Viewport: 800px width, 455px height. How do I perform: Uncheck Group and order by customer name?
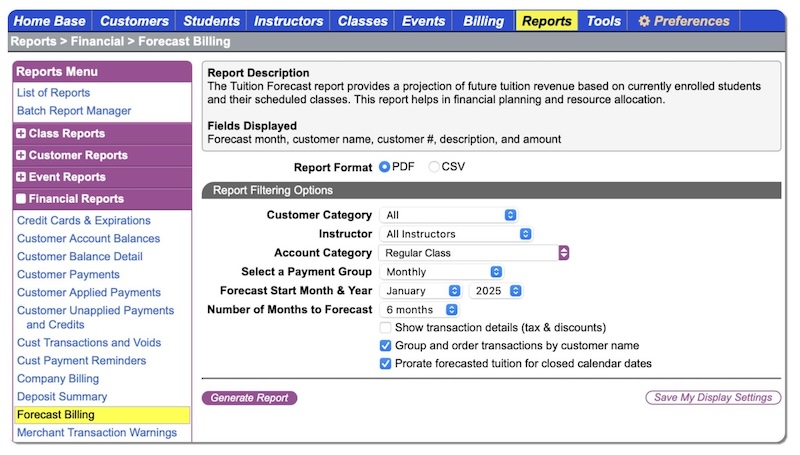[386, 346]
